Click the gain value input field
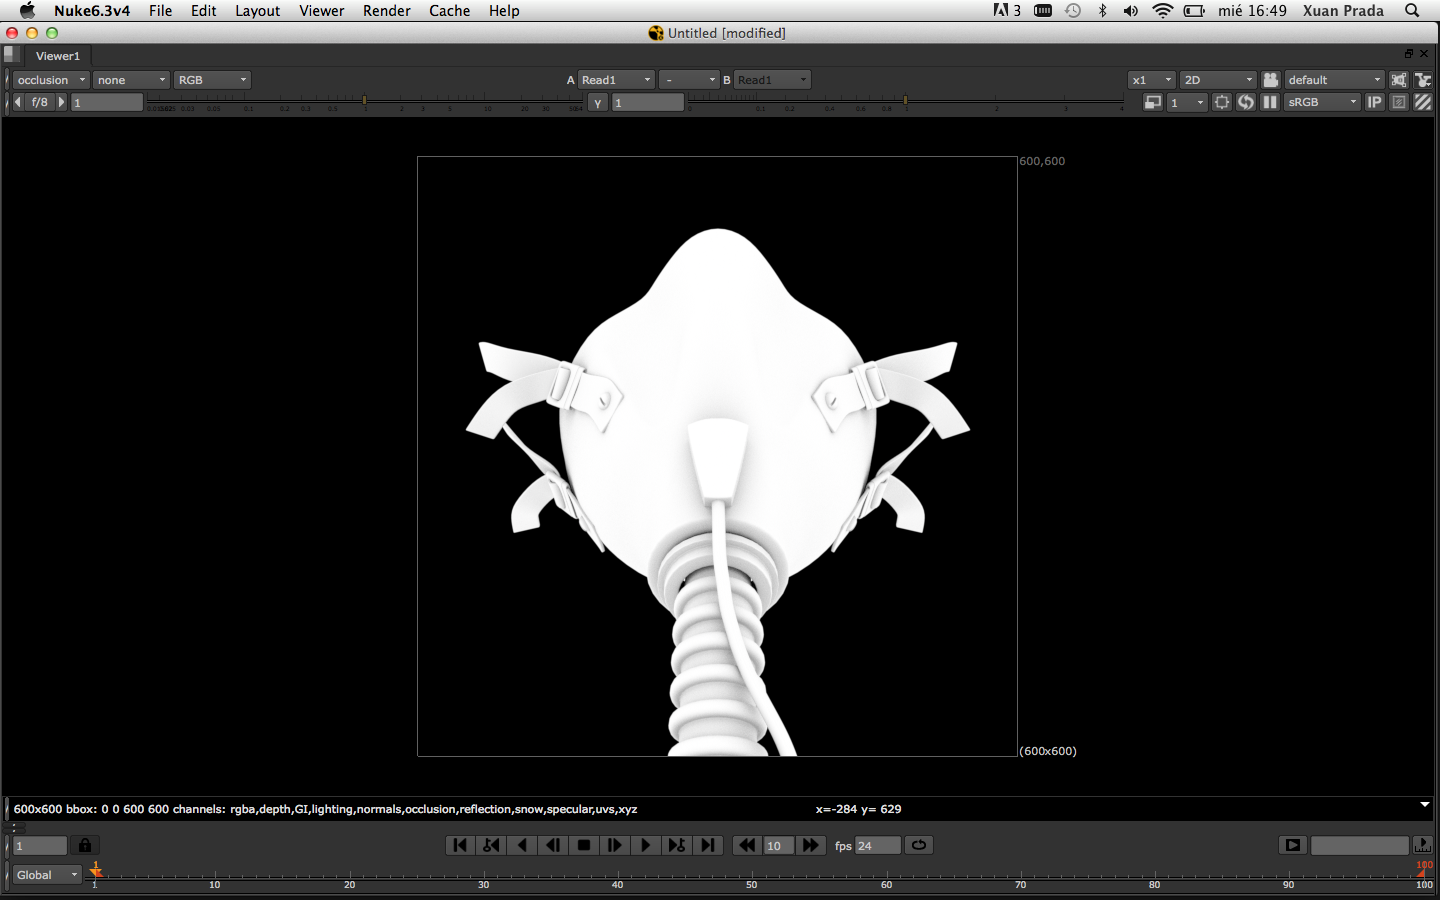This screenshot has width=1440, height=900. (107, 102)
